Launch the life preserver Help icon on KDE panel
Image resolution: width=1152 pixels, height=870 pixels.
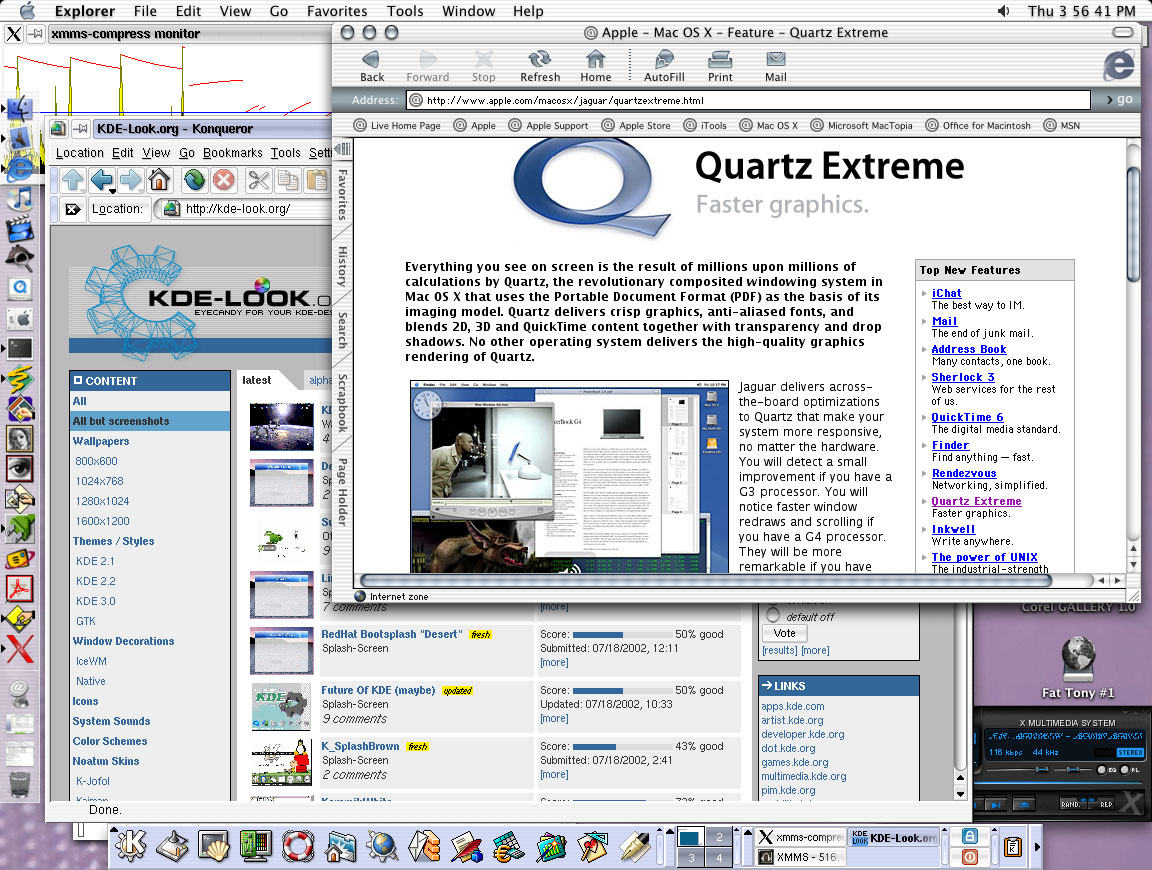(298, 846)
